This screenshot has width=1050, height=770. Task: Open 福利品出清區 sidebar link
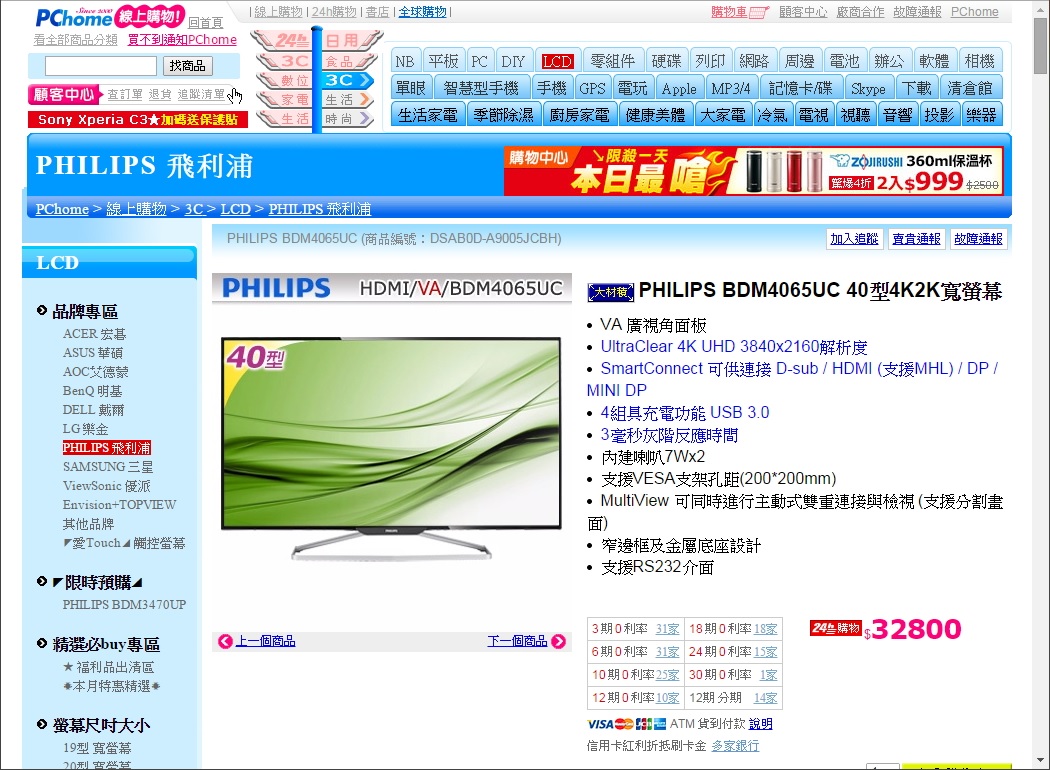coord(108,667)
